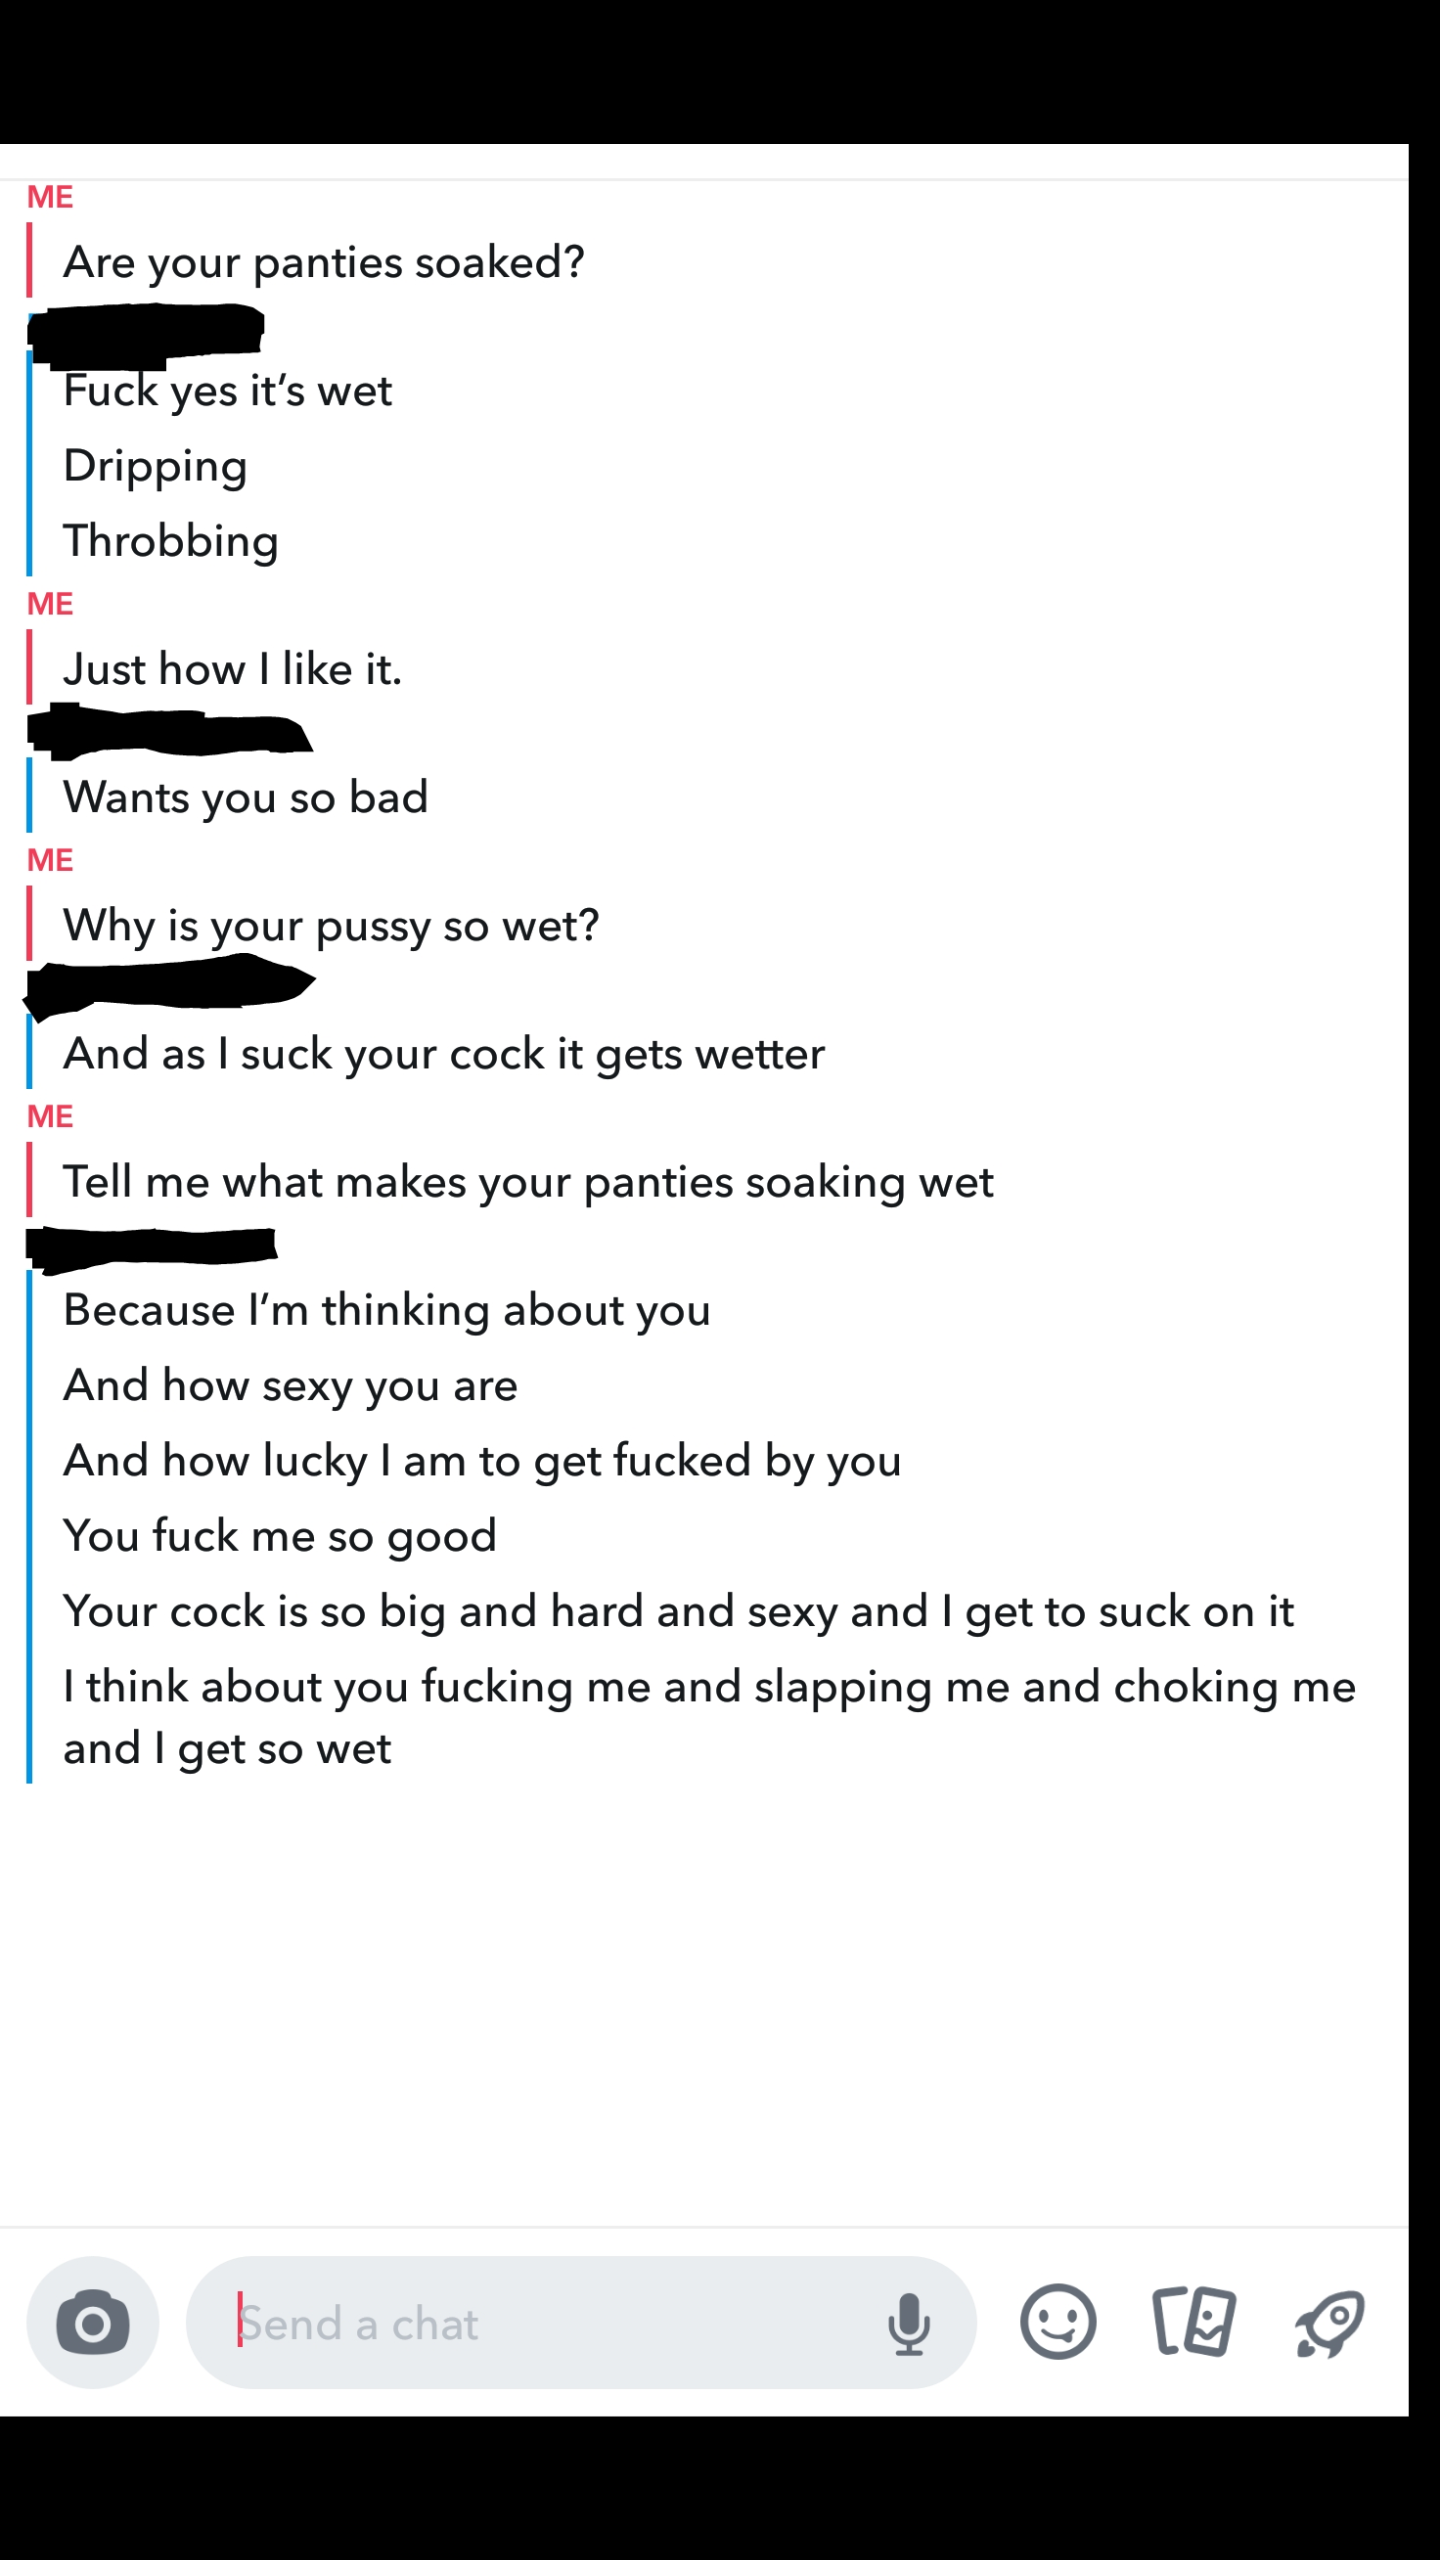The width and height of the screenshot is (1440, 2560).
Task: Tap redacted name above Wants you so bad
Action: tap(168, 731)
